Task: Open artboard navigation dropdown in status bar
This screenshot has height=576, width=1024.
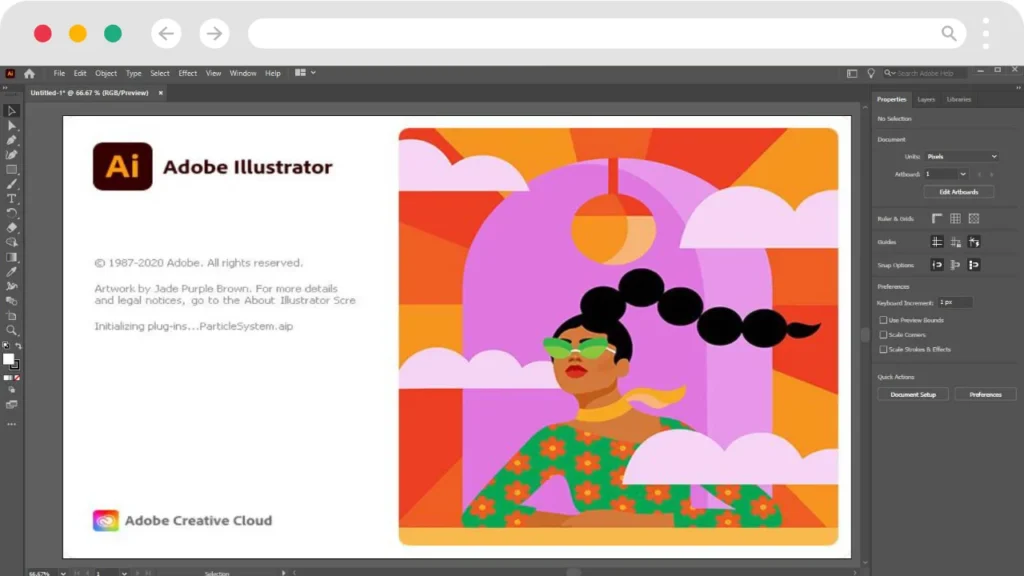Action: [123, 573]
